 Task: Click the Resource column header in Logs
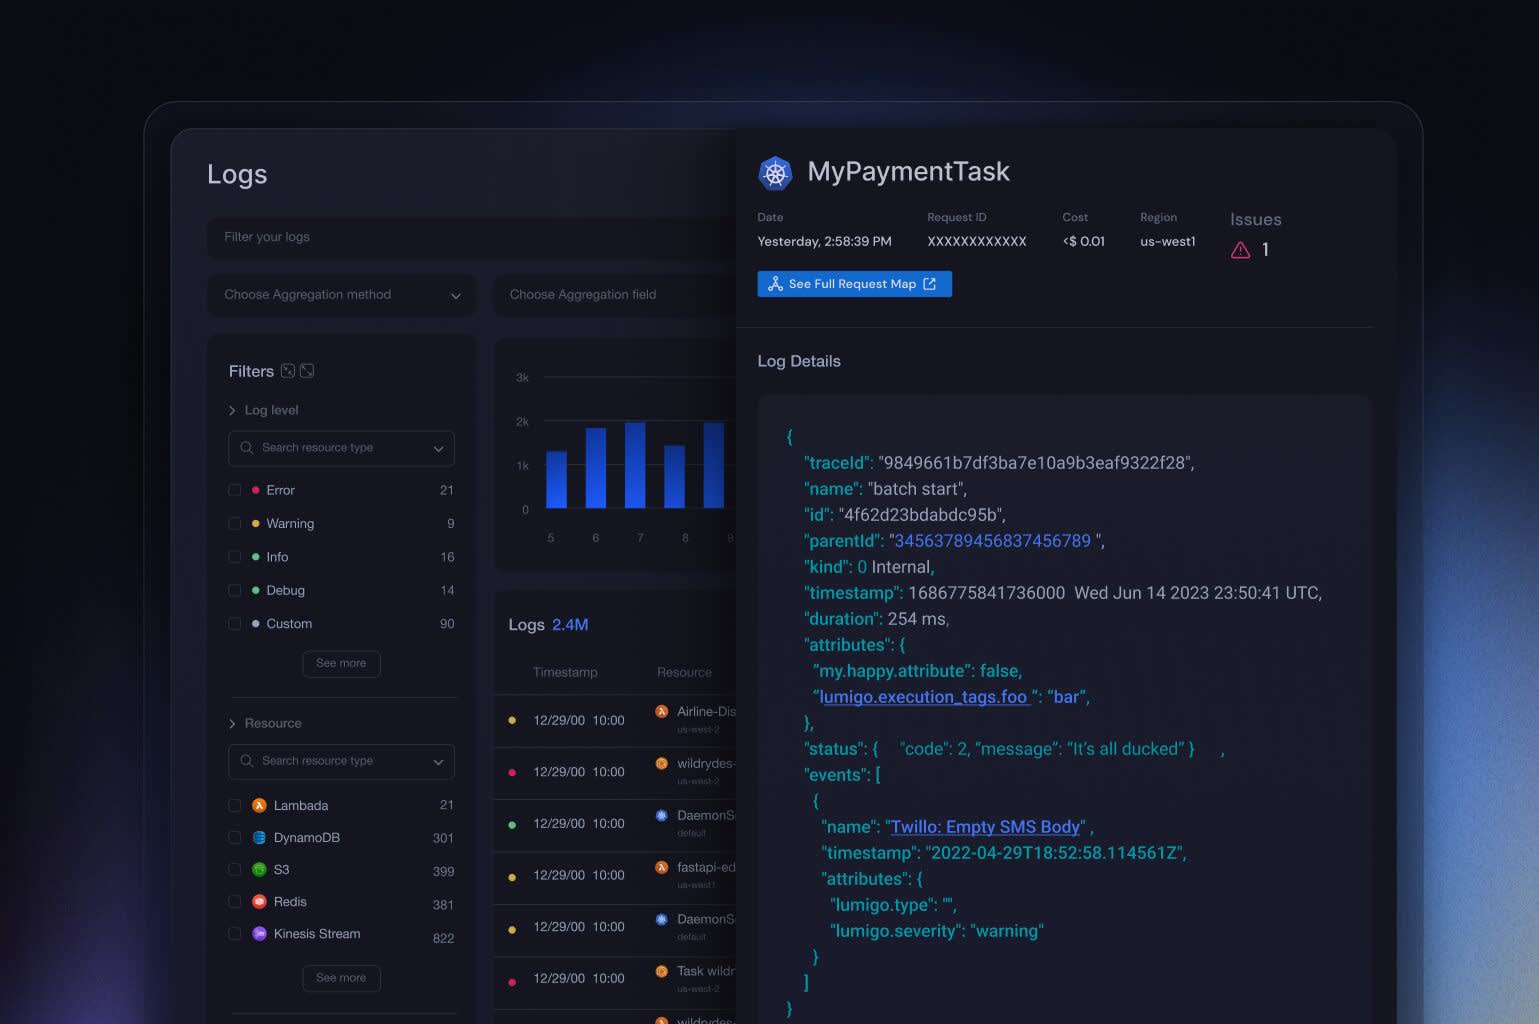point(684,672)
